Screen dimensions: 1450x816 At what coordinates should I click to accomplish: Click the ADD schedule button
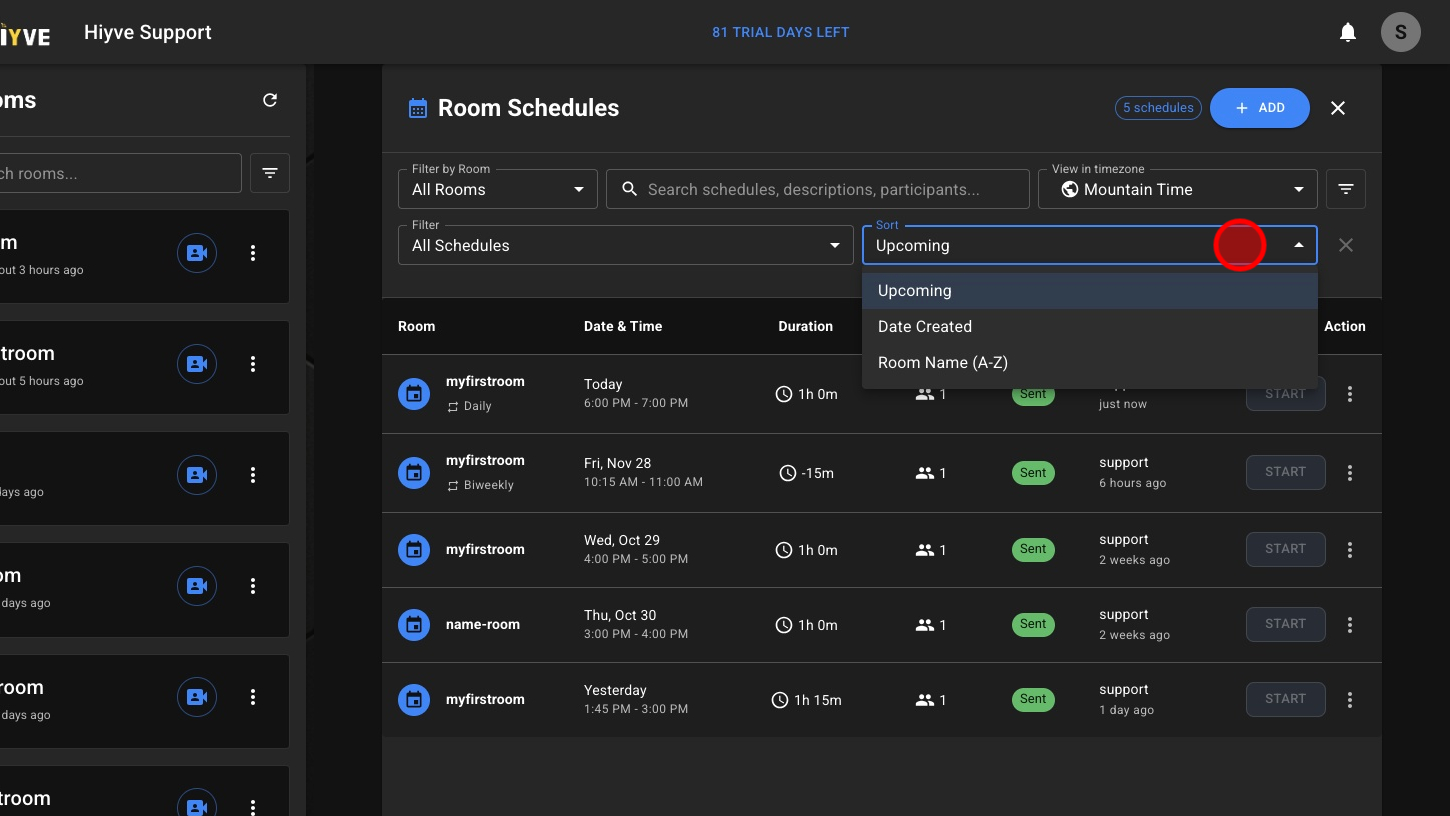click(x=1259, y=108)
